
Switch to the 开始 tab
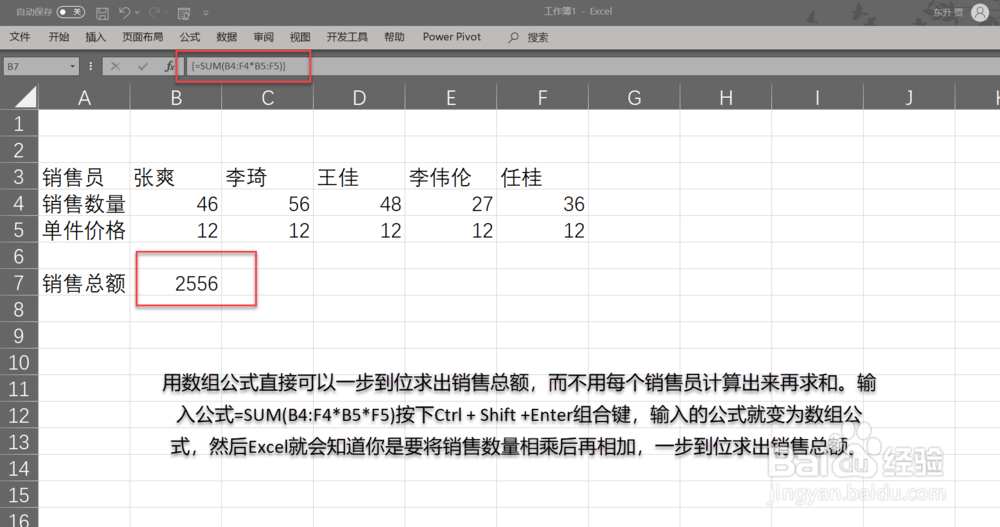59,37
